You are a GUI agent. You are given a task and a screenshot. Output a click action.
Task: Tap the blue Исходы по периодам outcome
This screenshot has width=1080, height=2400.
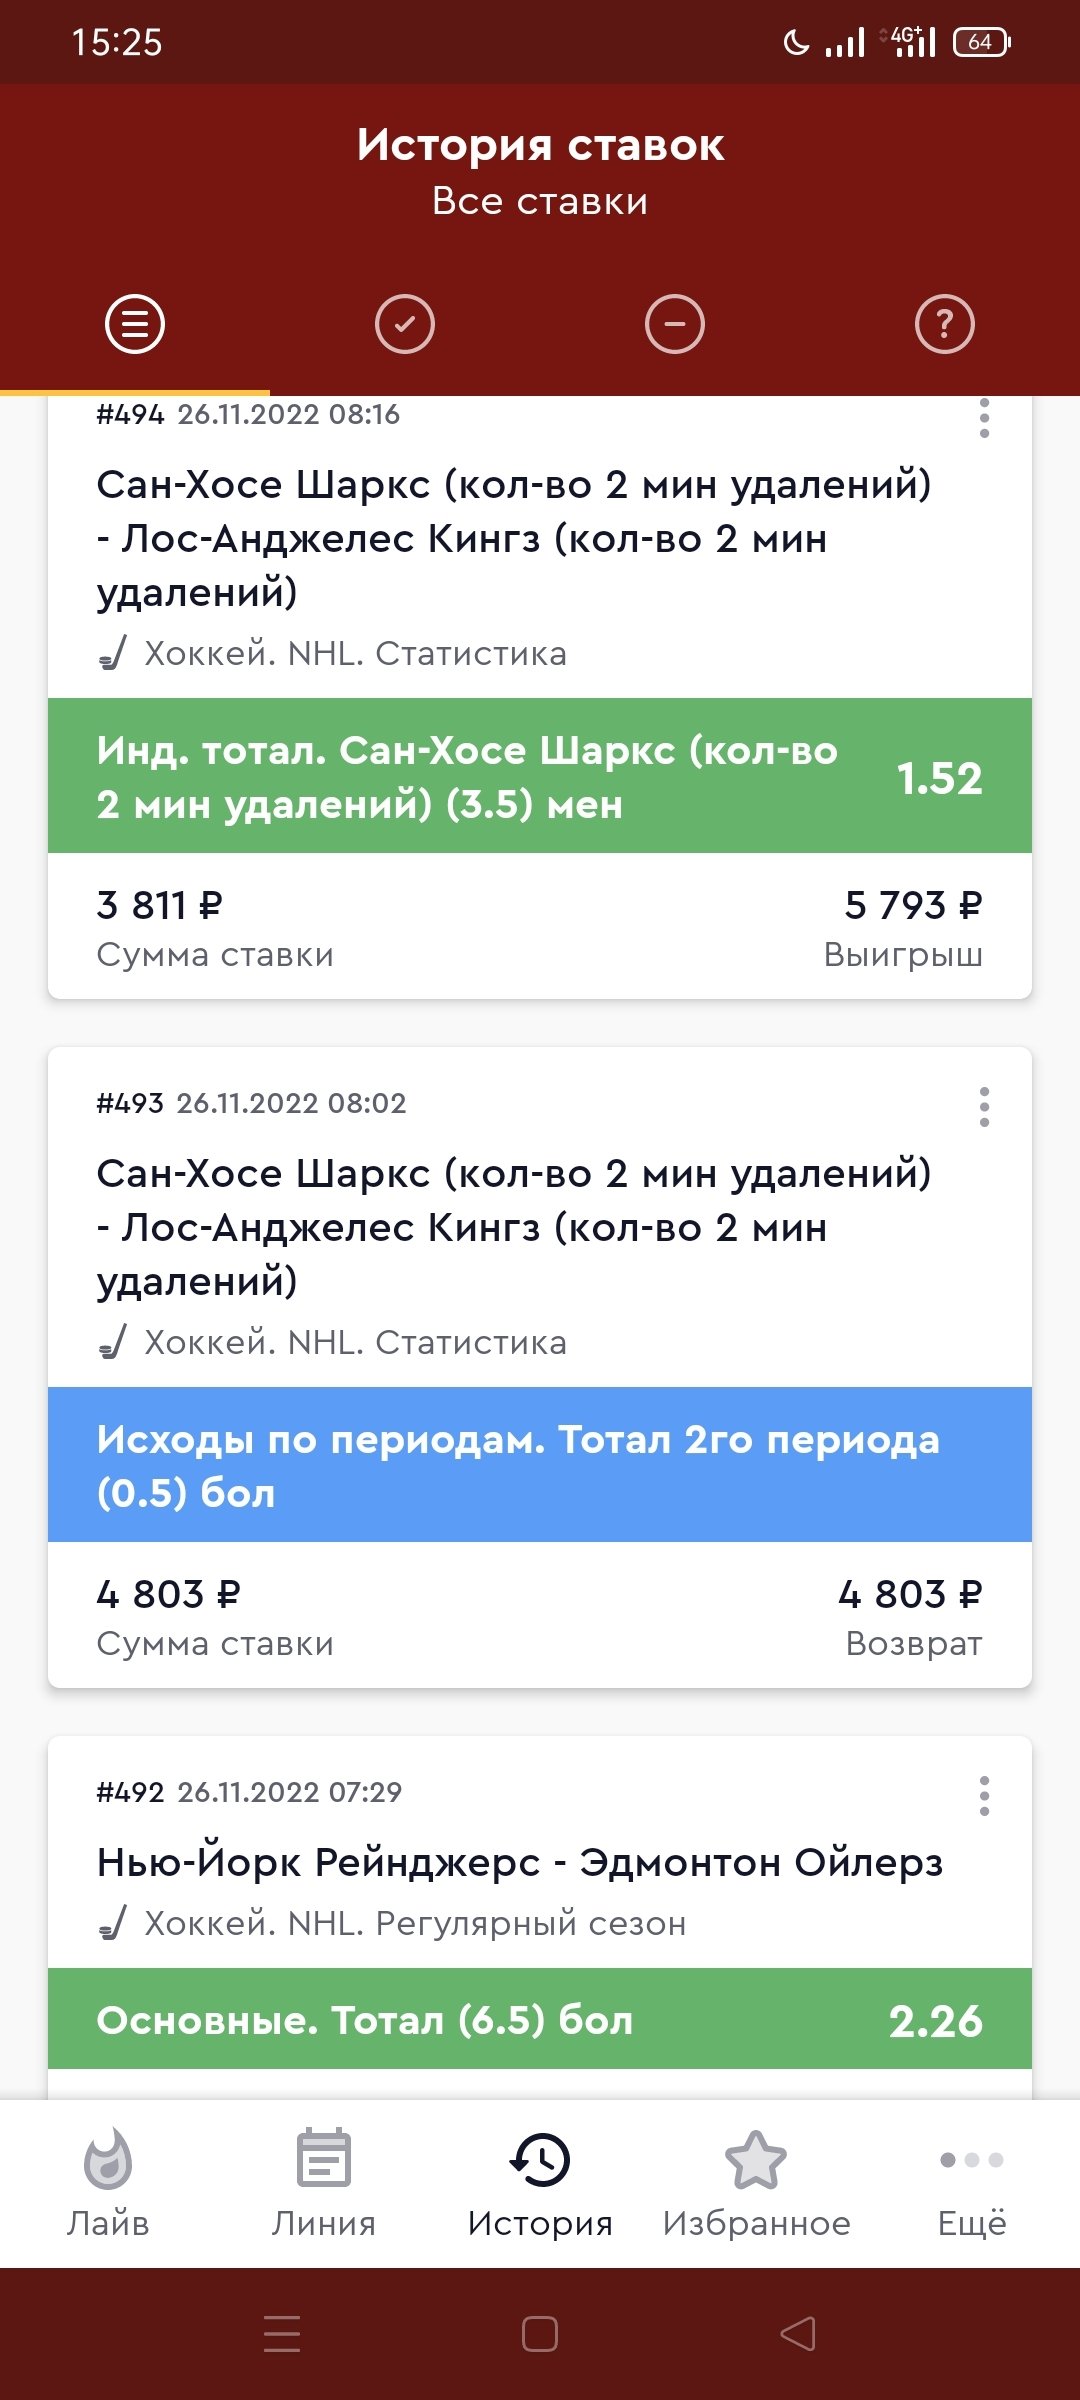pyautogui.click(x=540, y=1465)
